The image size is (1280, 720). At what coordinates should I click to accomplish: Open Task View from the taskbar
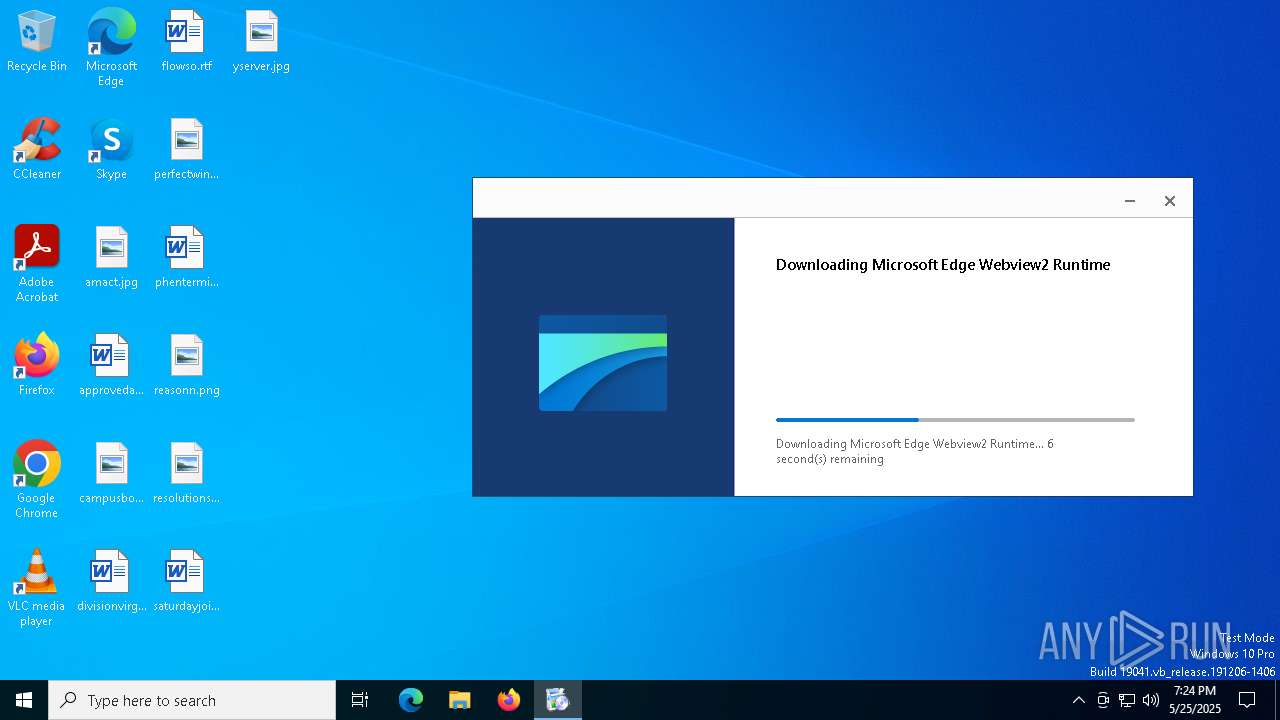click(x=360, y=700)
